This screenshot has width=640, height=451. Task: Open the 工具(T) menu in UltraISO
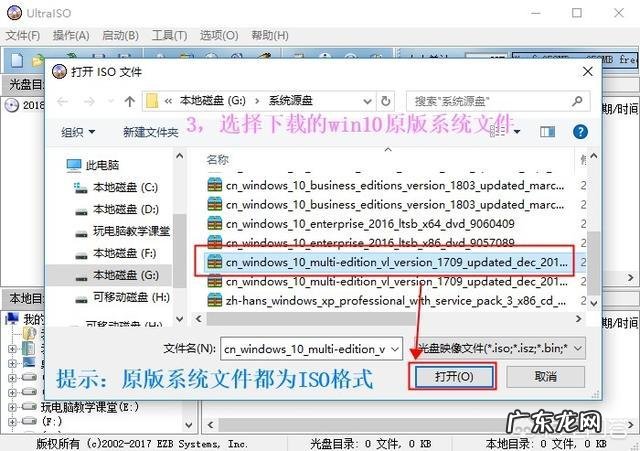(x=169, y=36)
